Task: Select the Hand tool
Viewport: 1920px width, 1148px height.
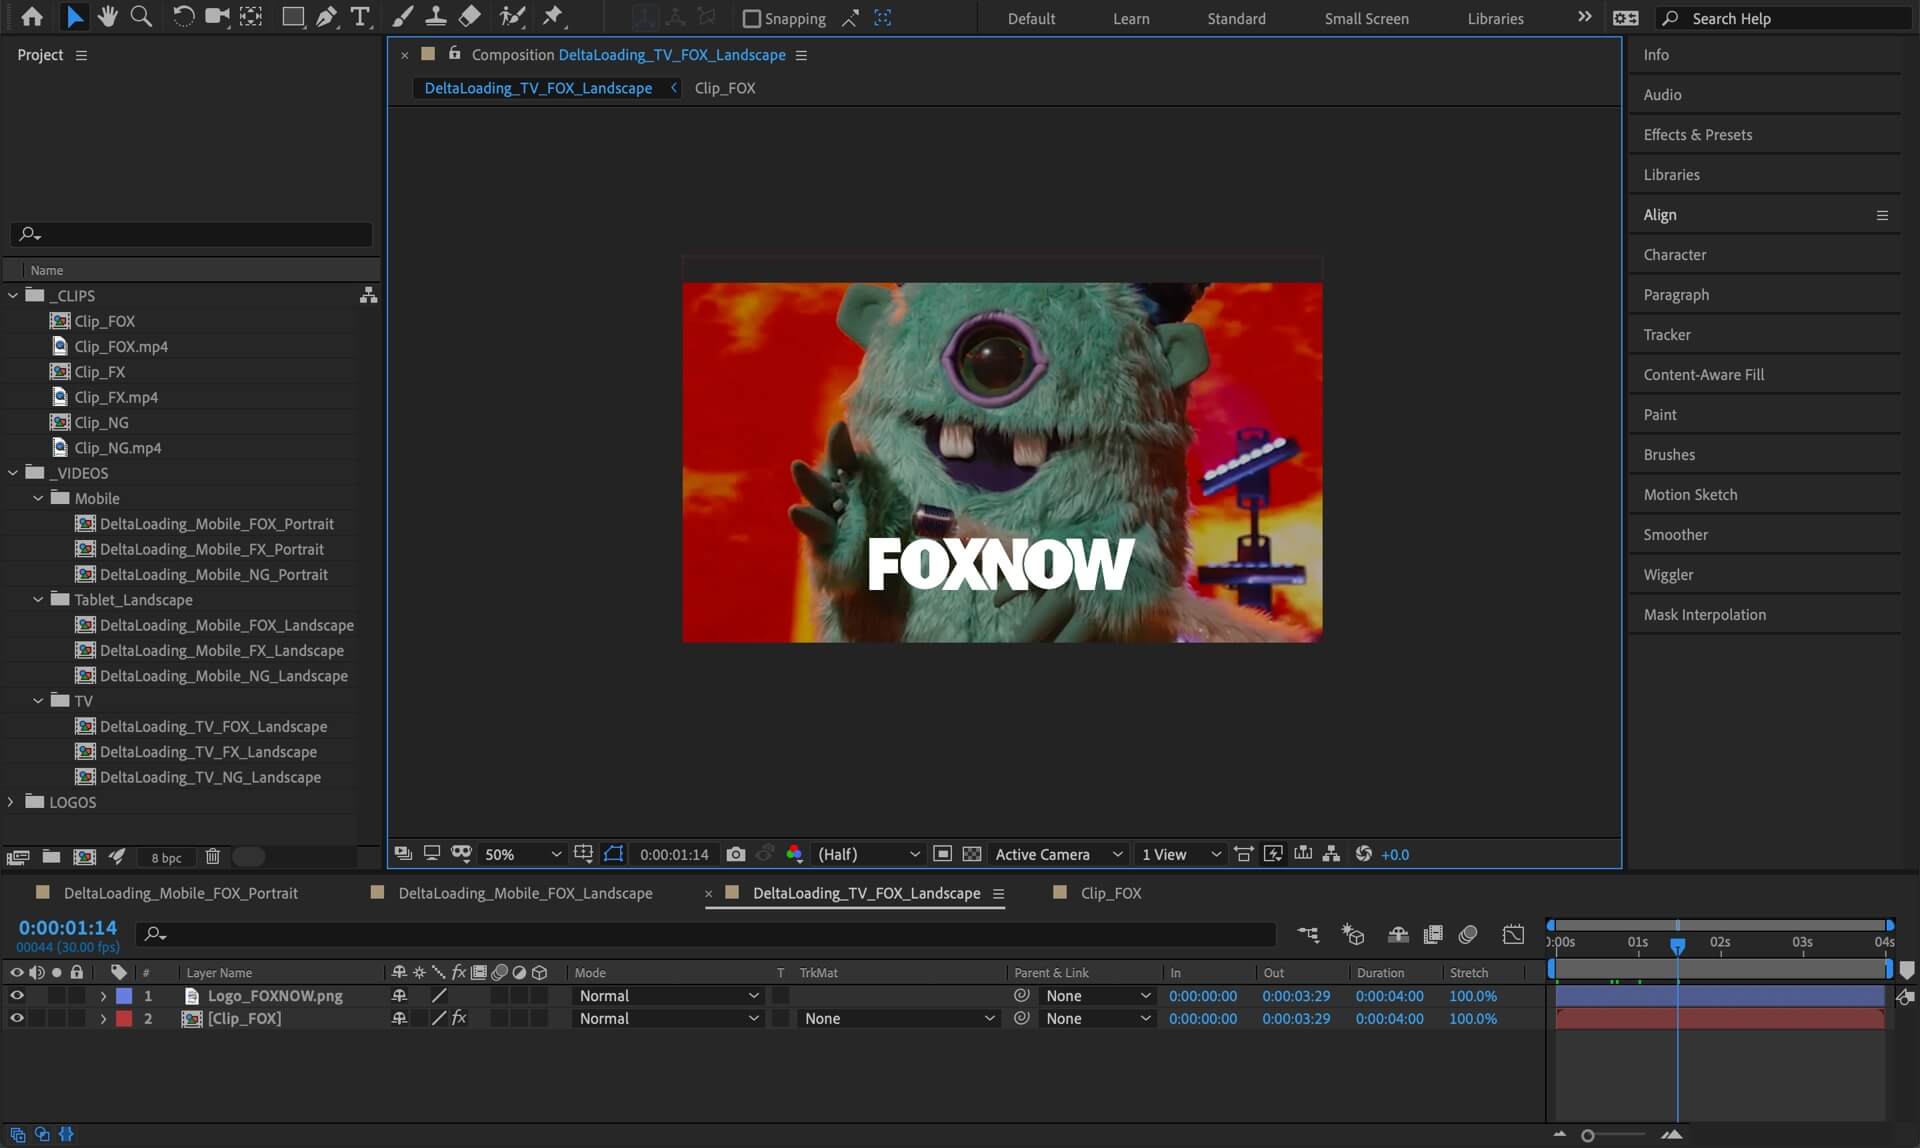Action: (107, 17)
